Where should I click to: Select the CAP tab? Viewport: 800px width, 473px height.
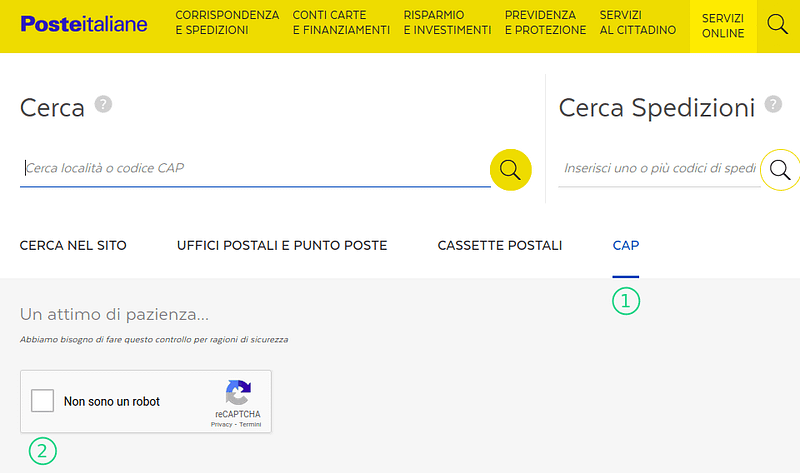pos(626,245)
